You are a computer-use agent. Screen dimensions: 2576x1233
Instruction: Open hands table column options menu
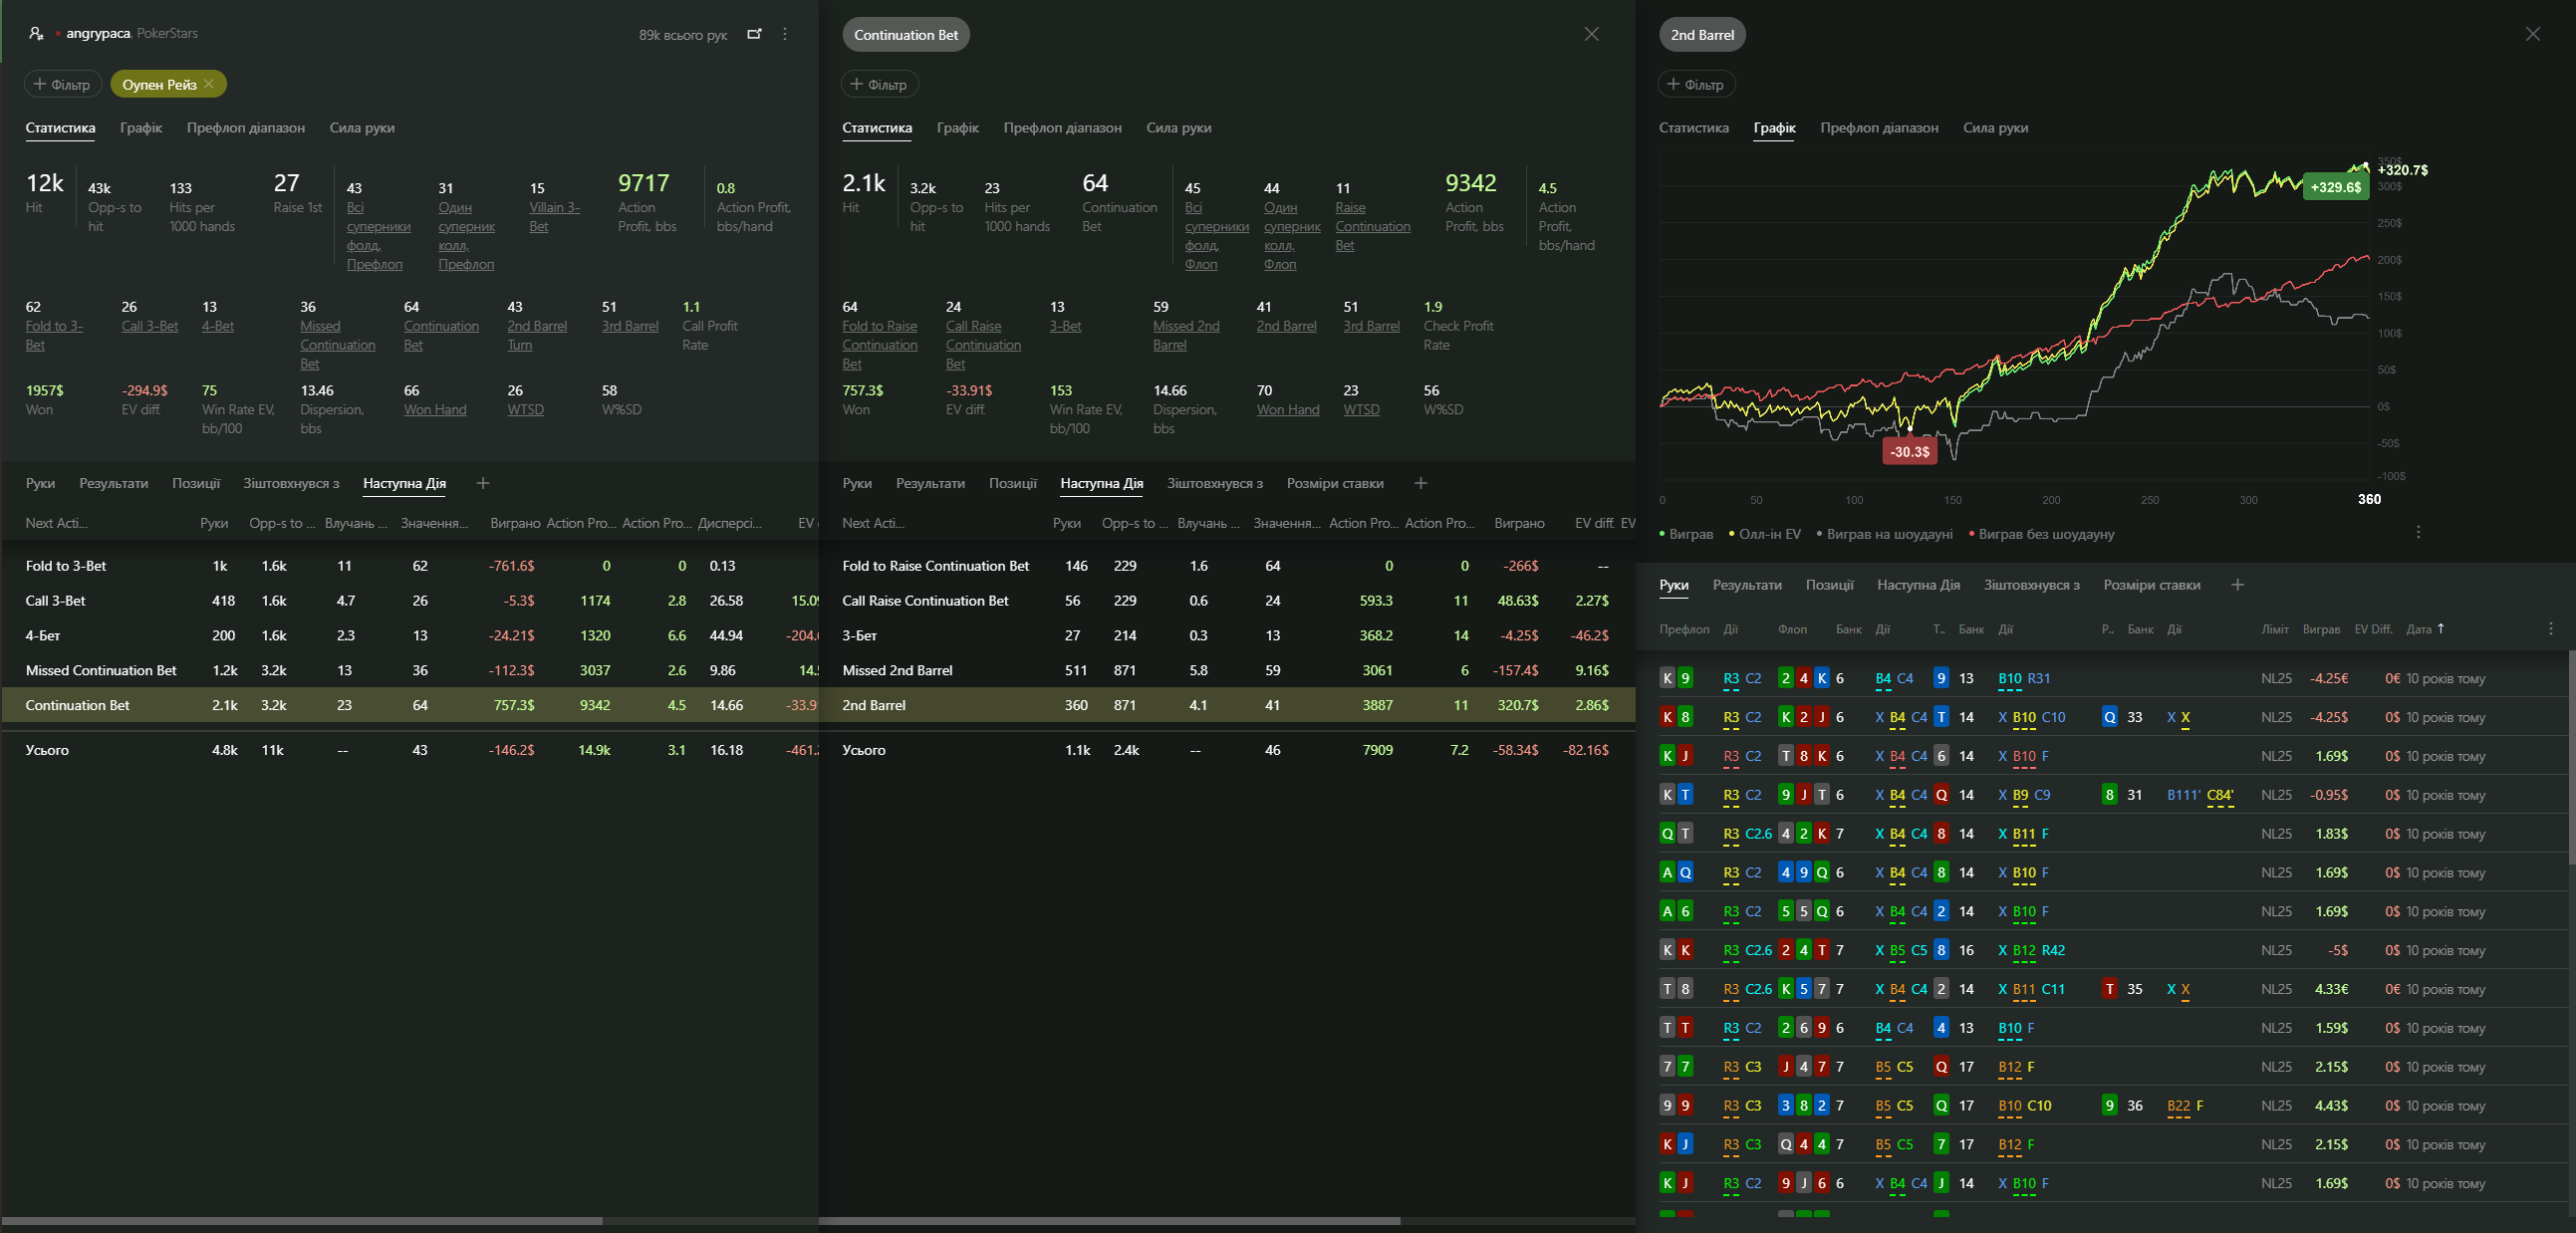pyautogui.click(x=2550, y=629)
